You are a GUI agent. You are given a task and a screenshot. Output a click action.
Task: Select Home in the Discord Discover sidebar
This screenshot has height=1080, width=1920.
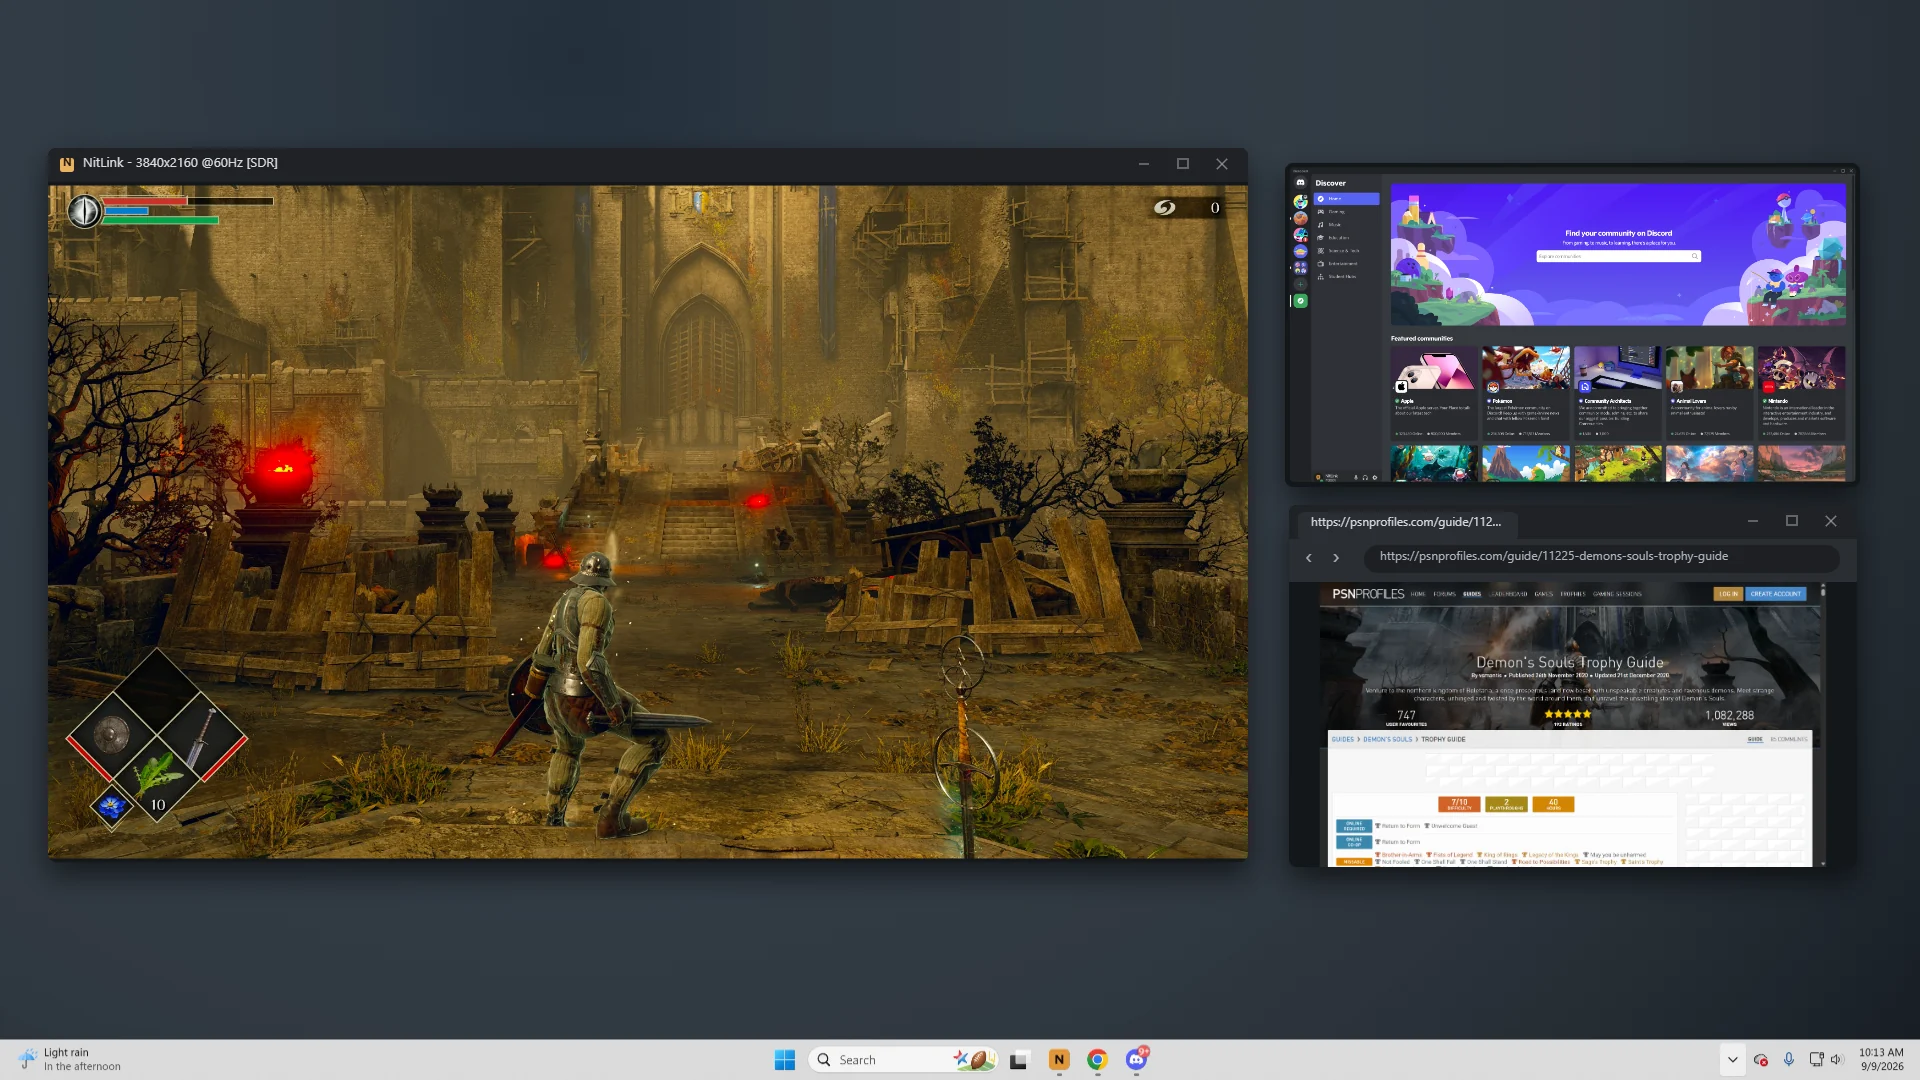point(1346,199)
